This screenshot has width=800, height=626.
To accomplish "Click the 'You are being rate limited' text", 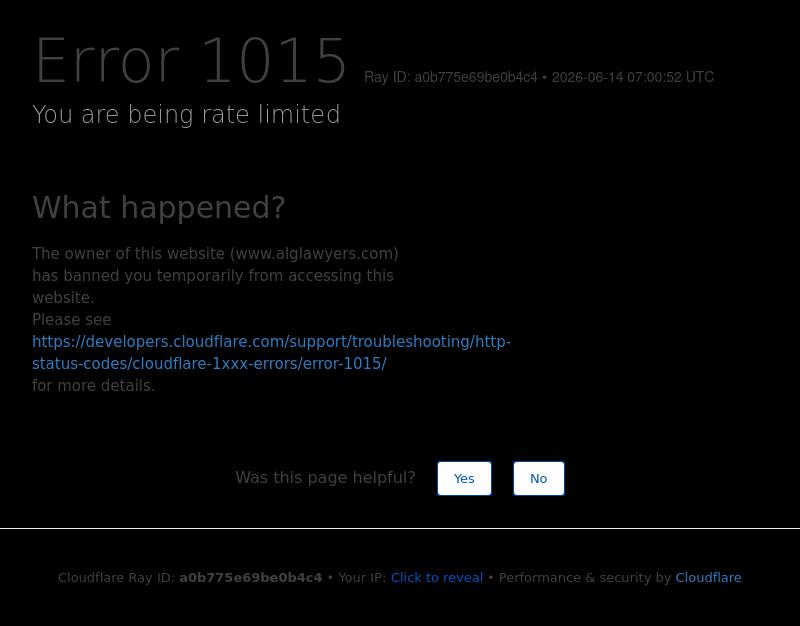I will [186, 114].
